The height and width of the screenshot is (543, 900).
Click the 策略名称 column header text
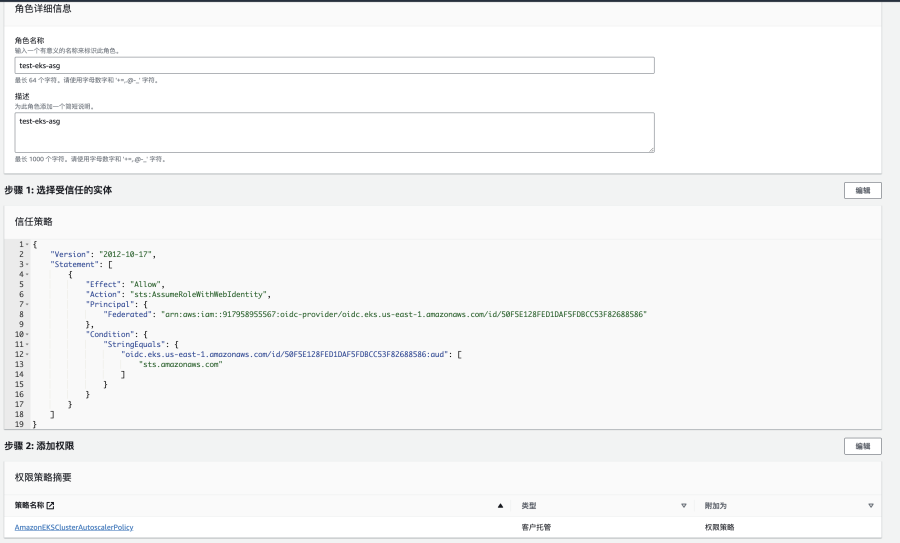click(x=29, y=505)
